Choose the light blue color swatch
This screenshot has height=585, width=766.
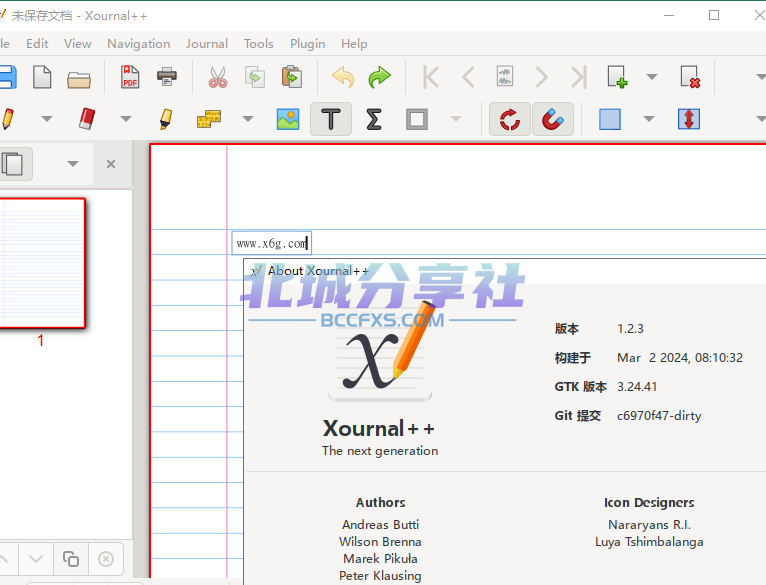pyautogui.click(x=610, y=119)
